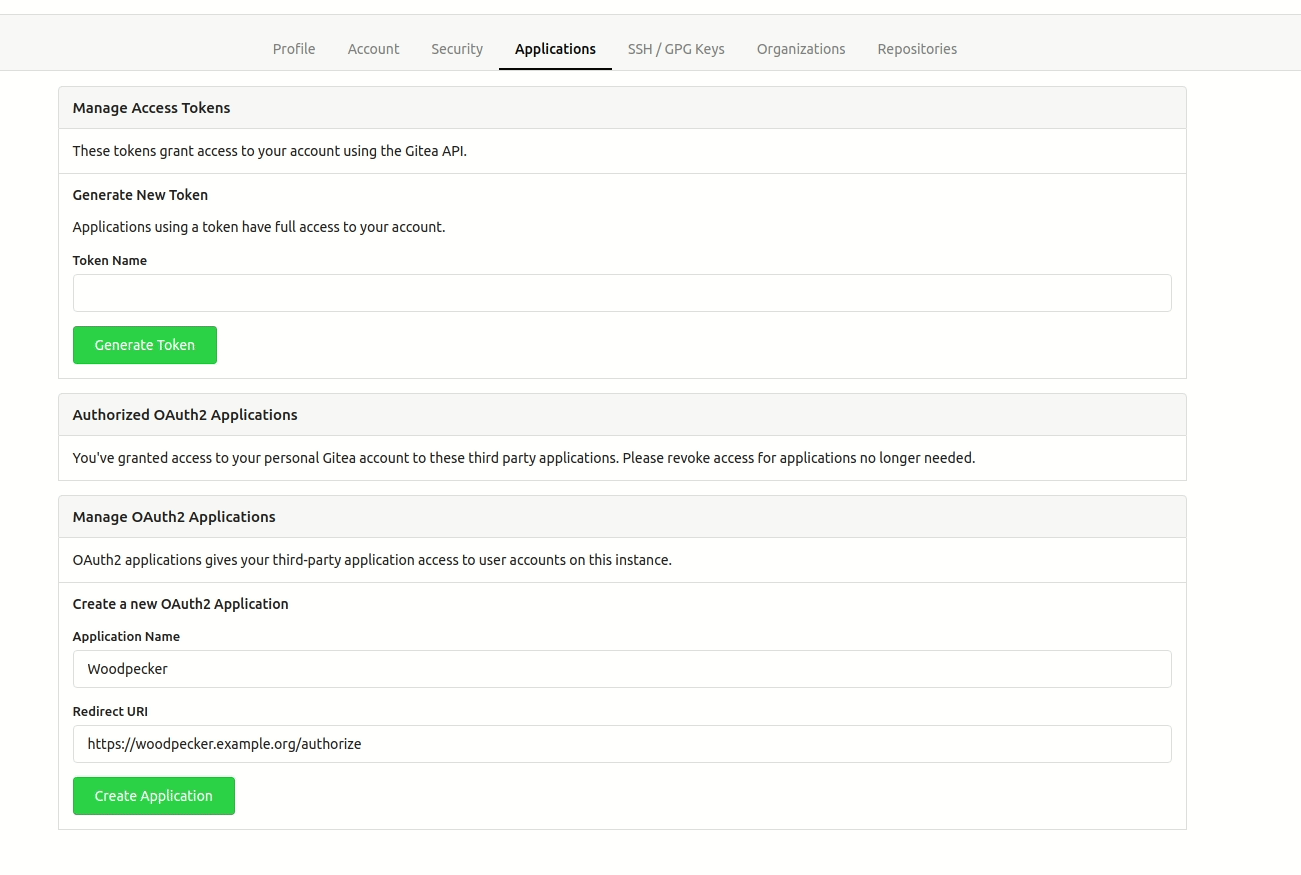Select the Woodpecker text in Application Name
The image size is (1301, 875).
127,668
